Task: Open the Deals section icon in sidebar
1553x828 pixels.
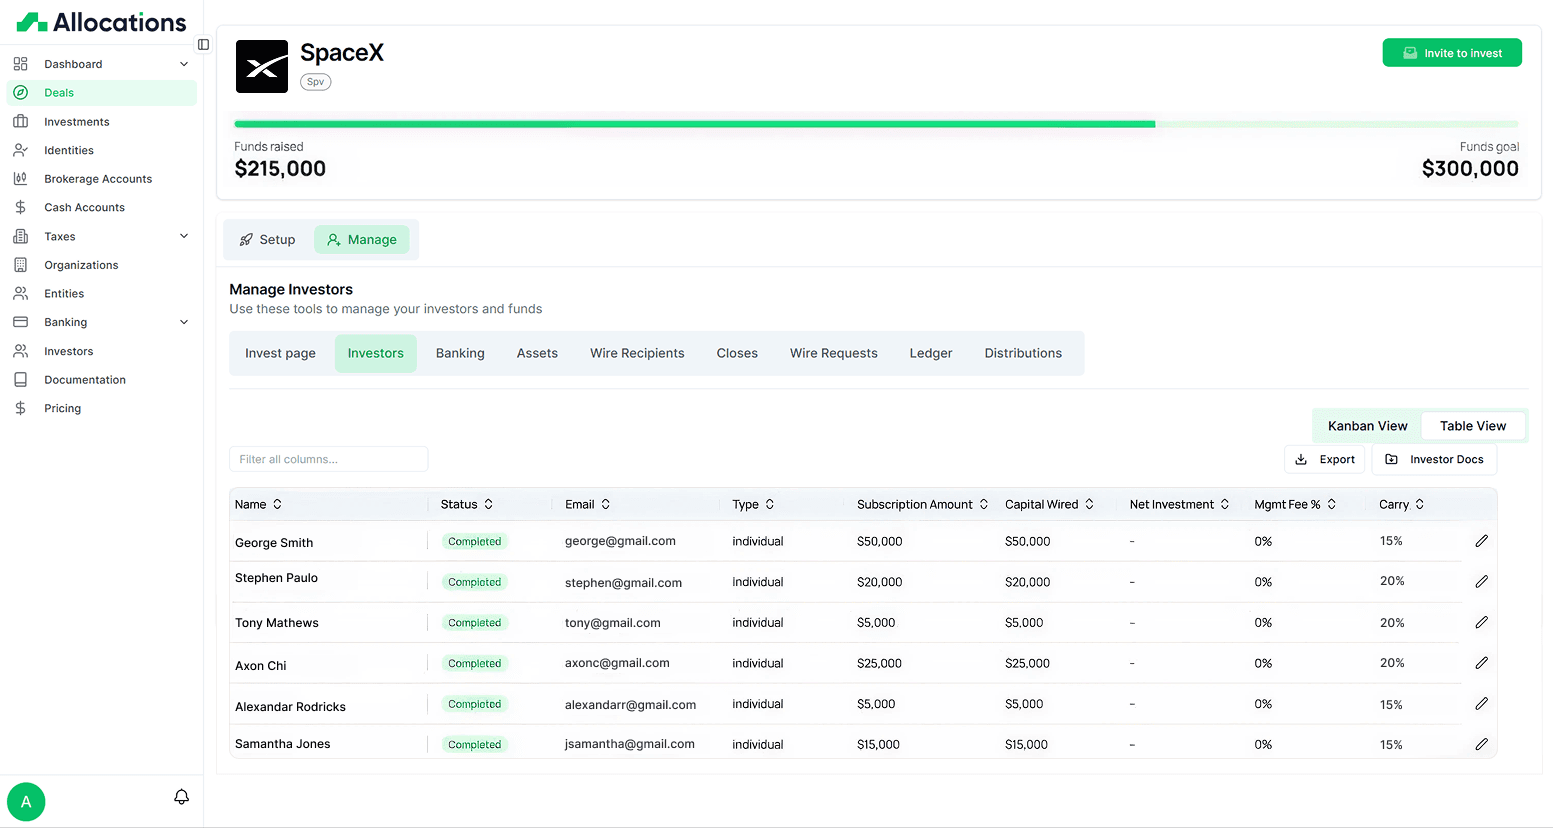Action: (x=20, y=92)
